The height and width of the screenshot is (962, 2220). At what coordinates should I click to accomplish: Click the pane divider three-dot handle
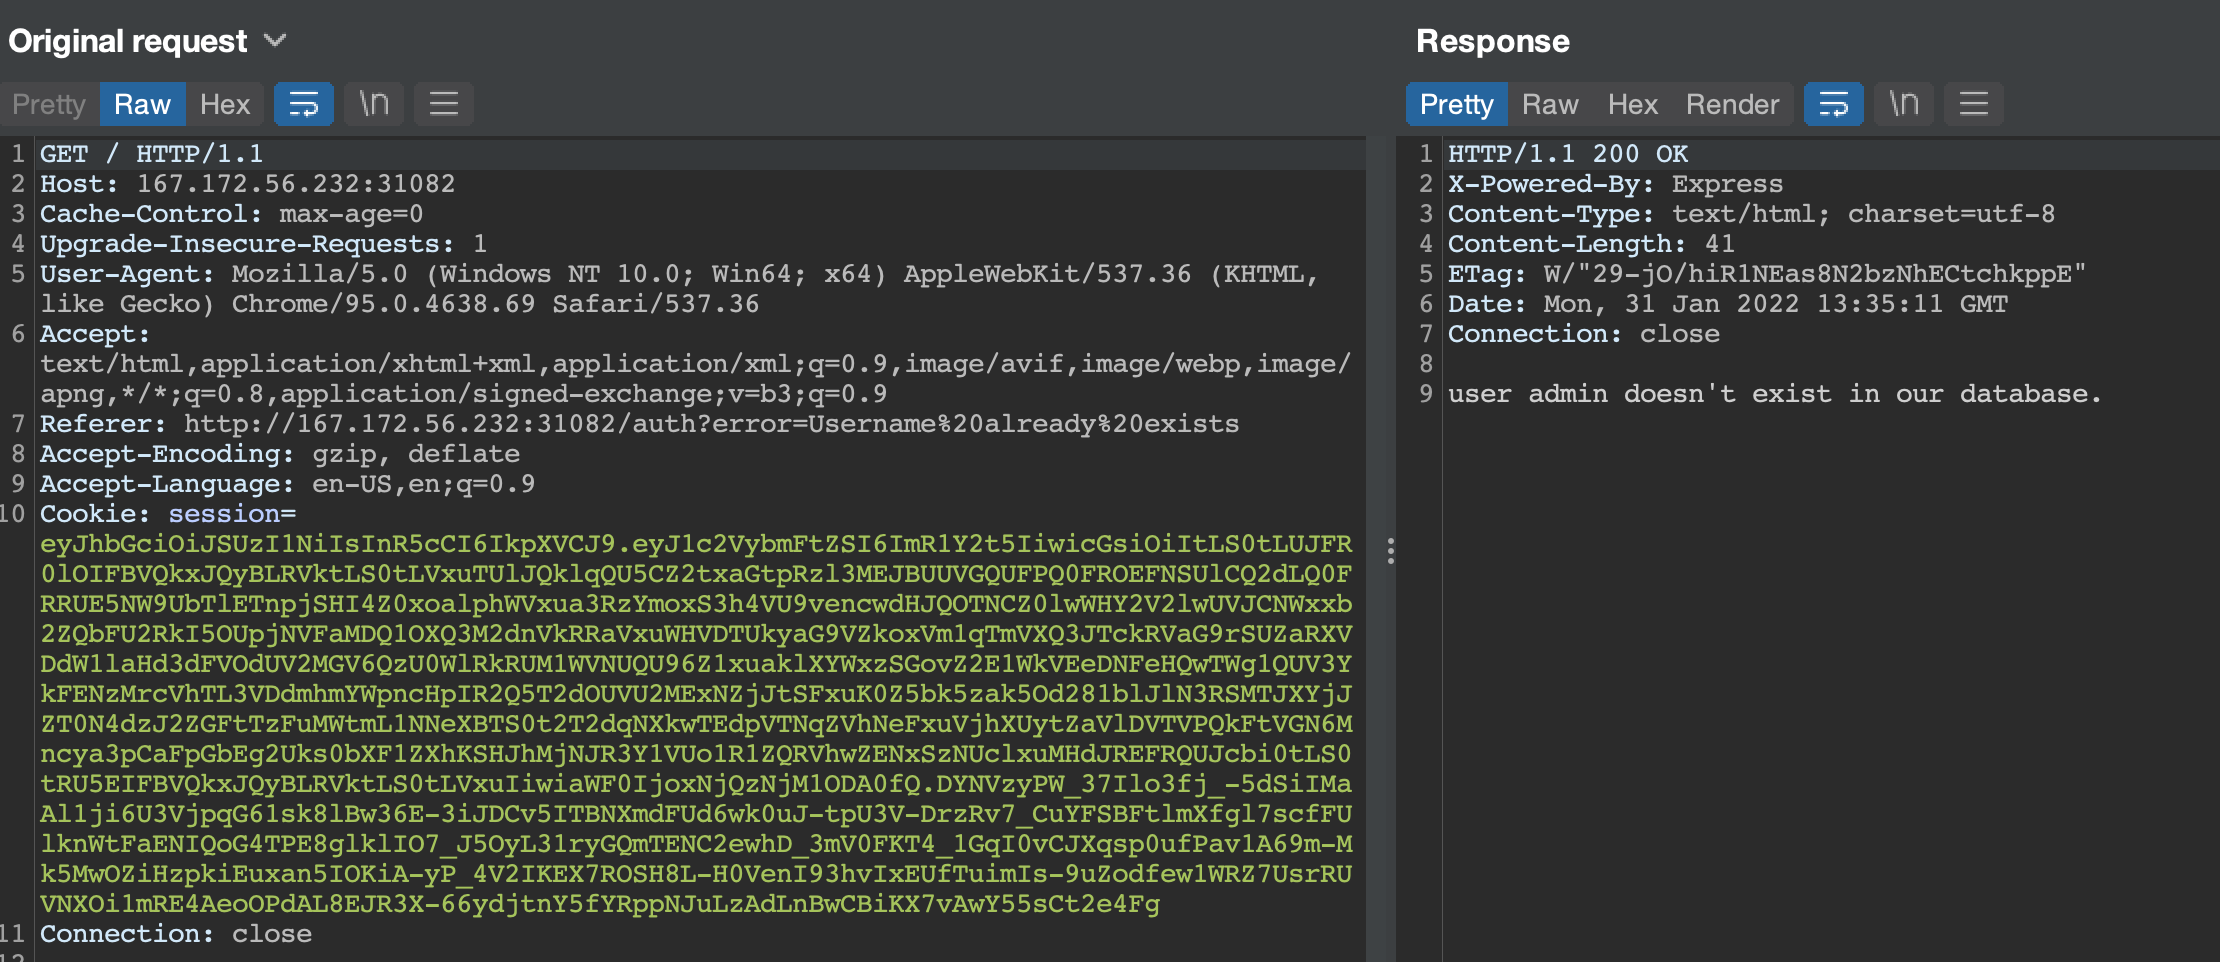(x=1390, y=551)
